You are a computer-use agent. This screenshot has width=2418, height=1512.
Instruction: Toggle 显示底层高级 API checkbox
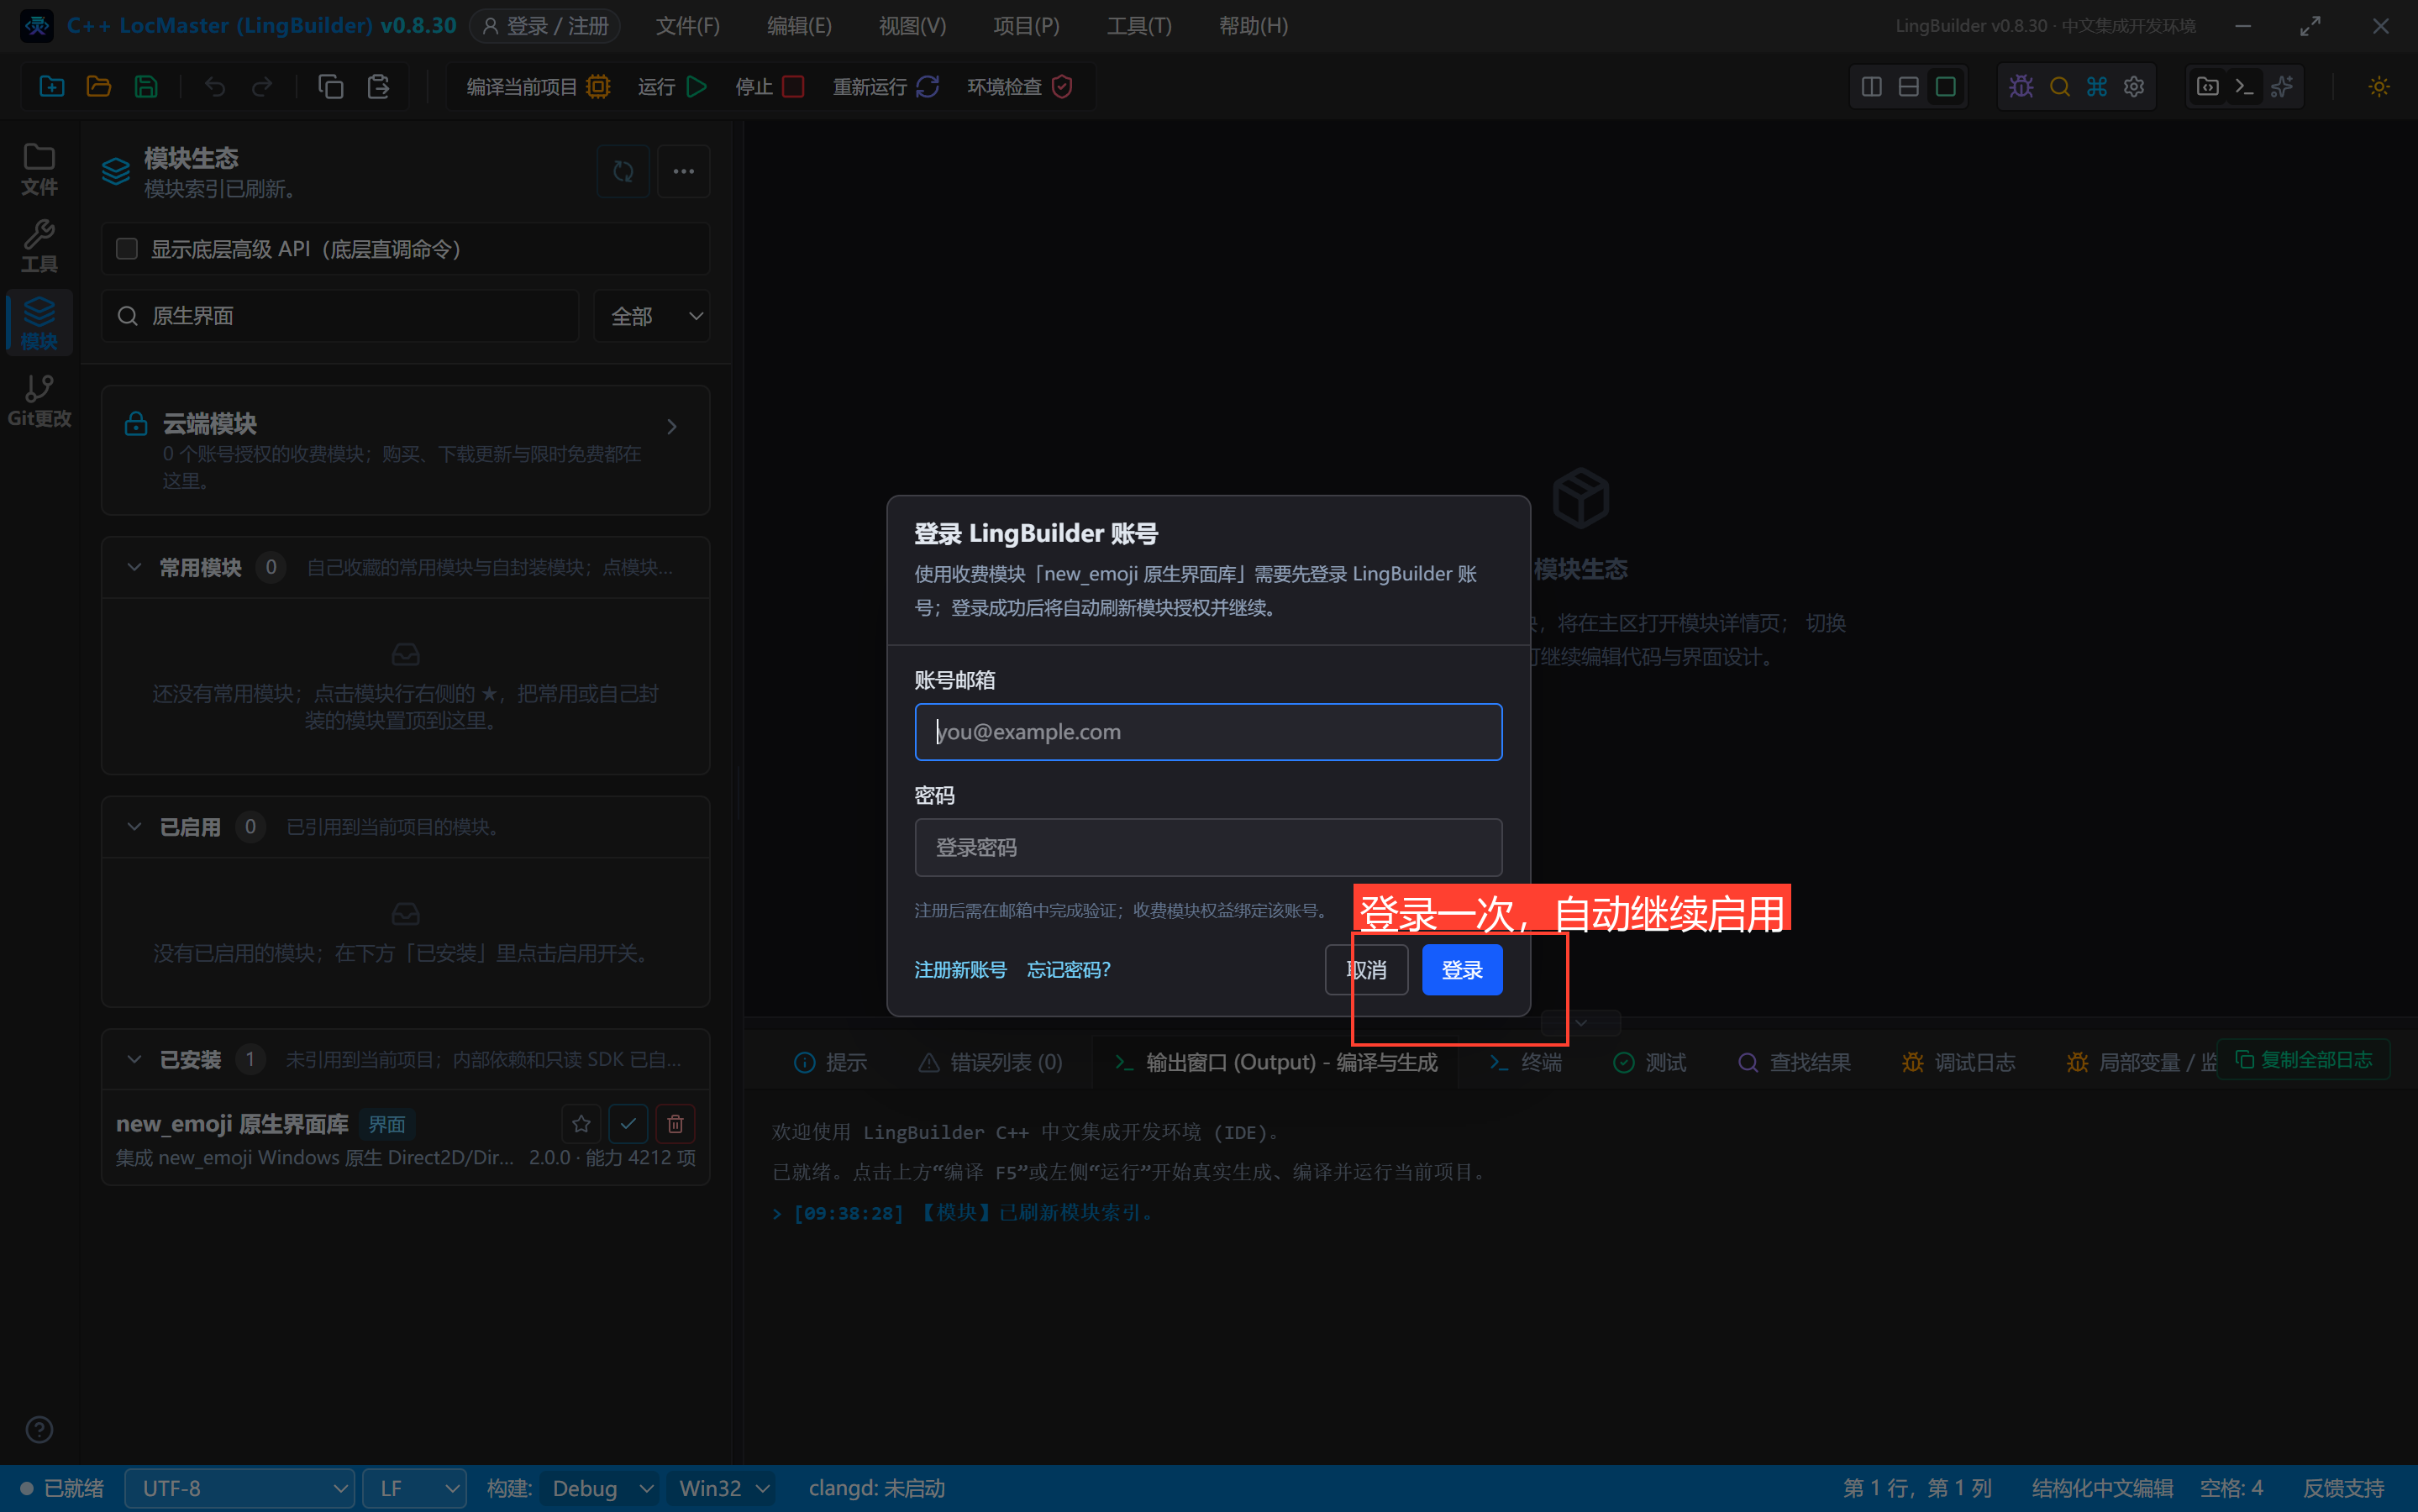coord(127,249)
